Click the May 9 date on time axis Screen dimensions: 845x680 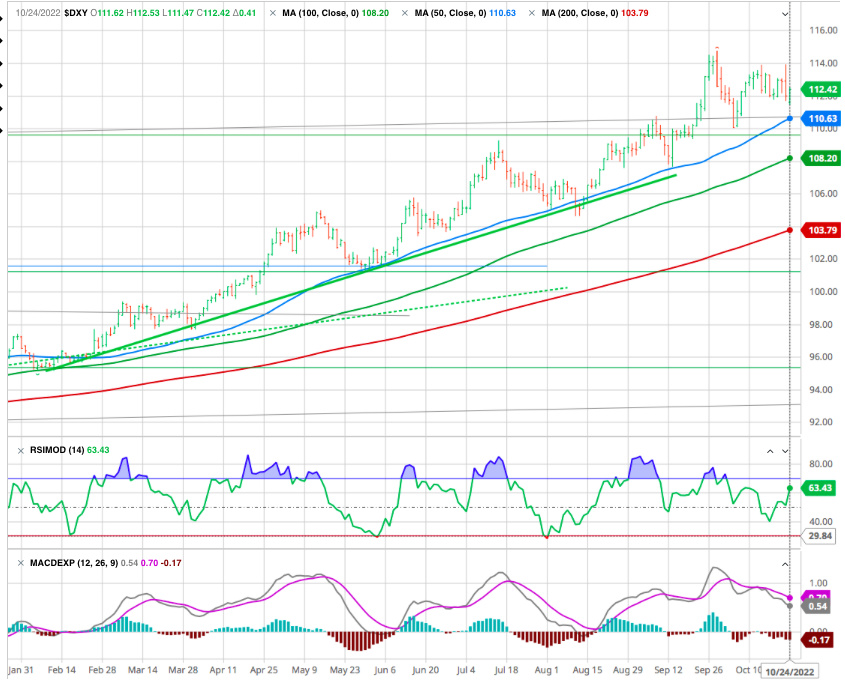304,670
